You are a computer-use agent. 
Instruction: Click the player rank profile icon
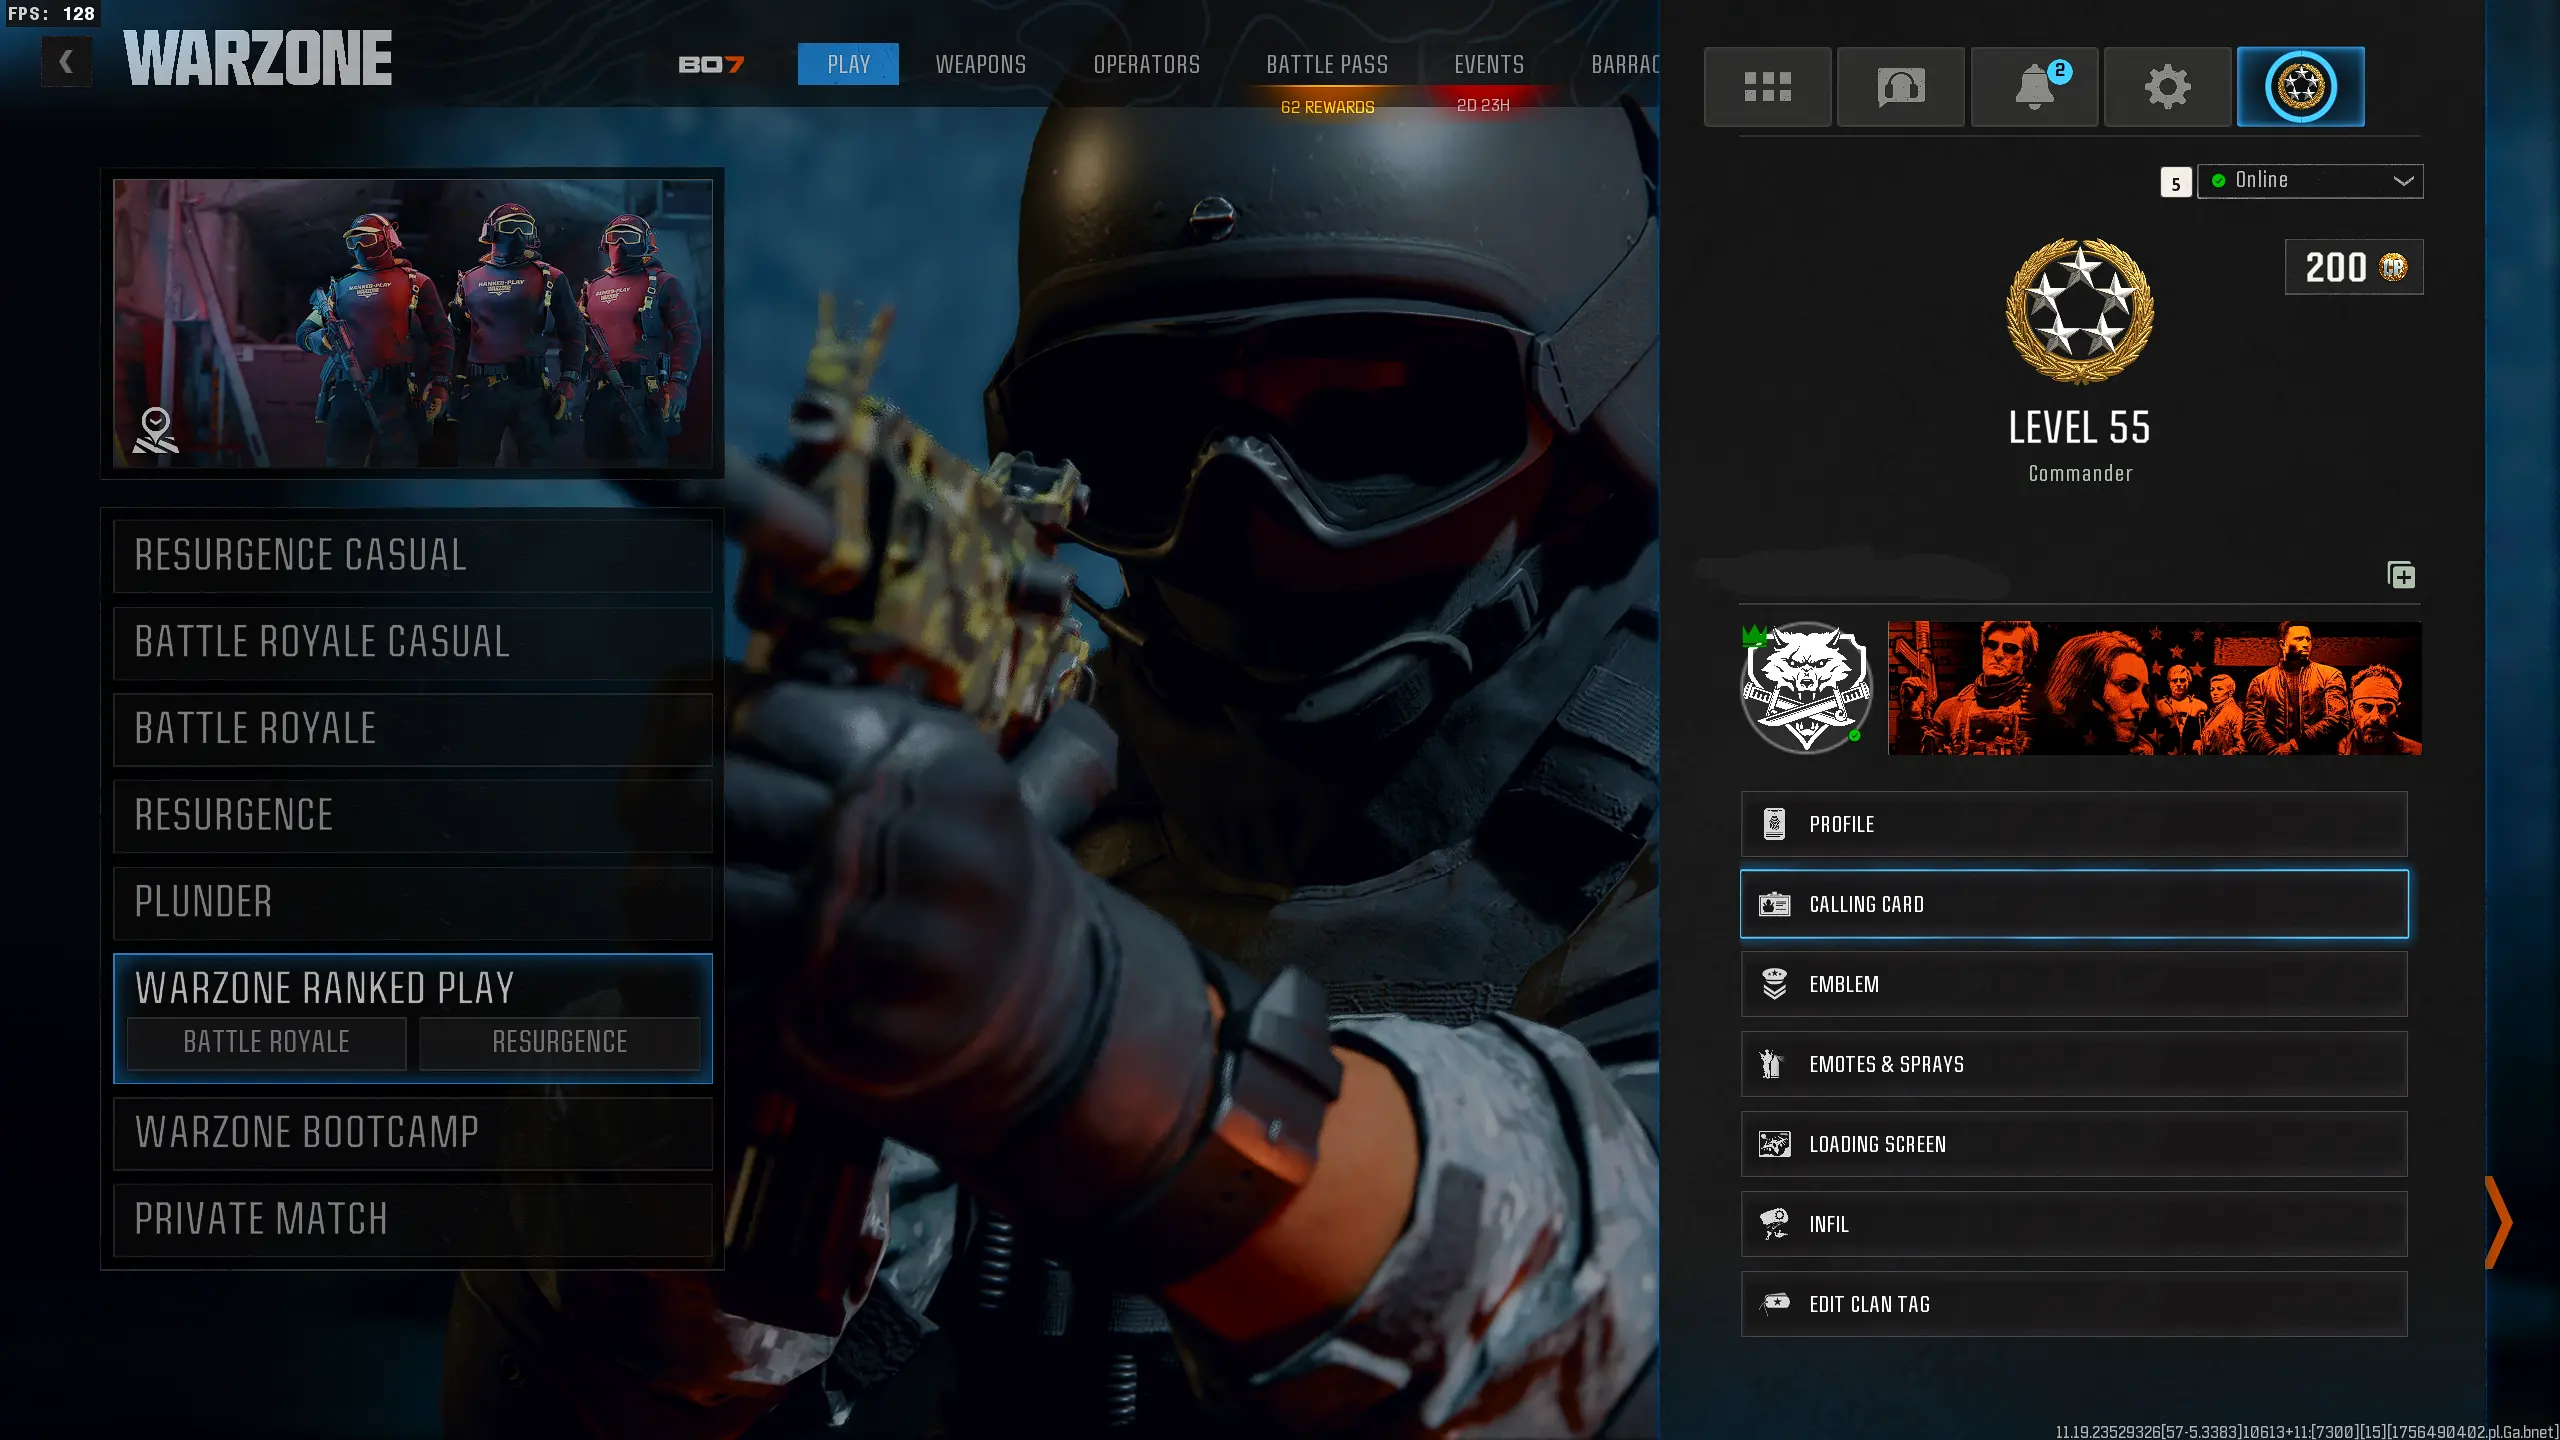(x=2300, y=87)
